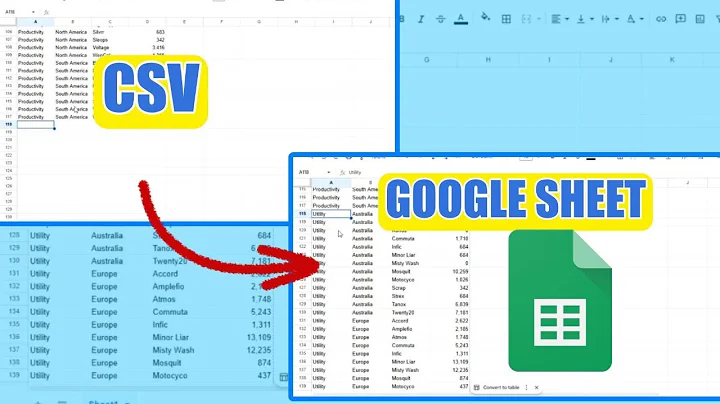Click '3,416' value in CSV panel
The image size is (720, 404).
158,48
